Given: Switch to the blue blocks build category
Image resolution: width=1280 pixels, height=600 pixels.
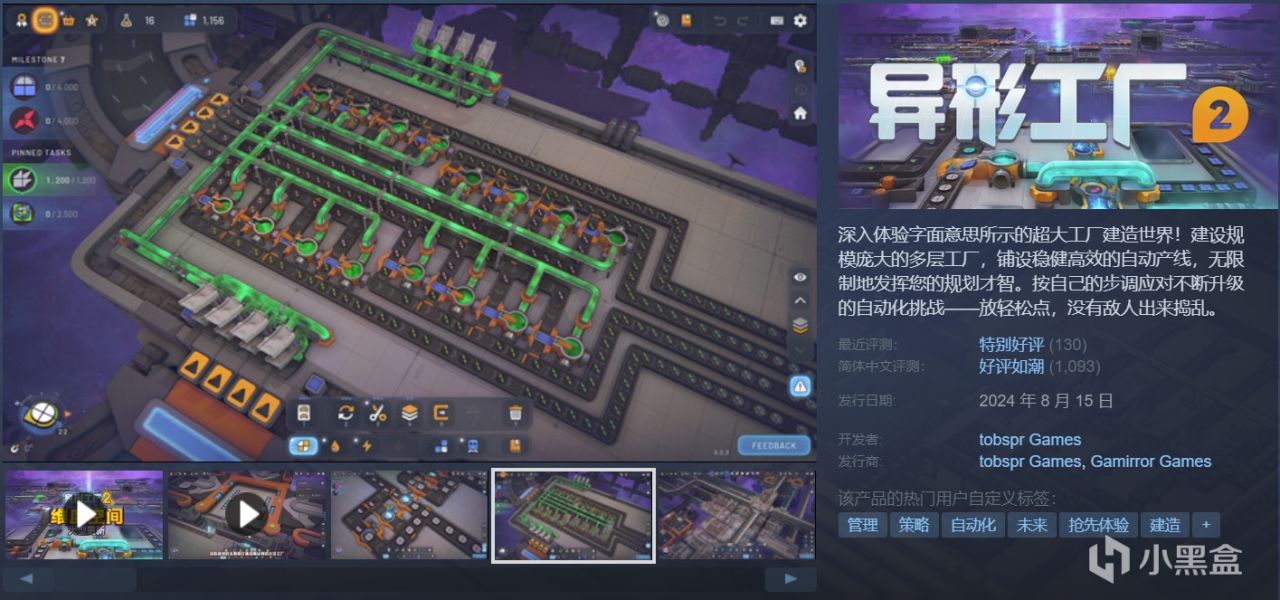Looking at the screenshot, I should click(x=441, y=446).
